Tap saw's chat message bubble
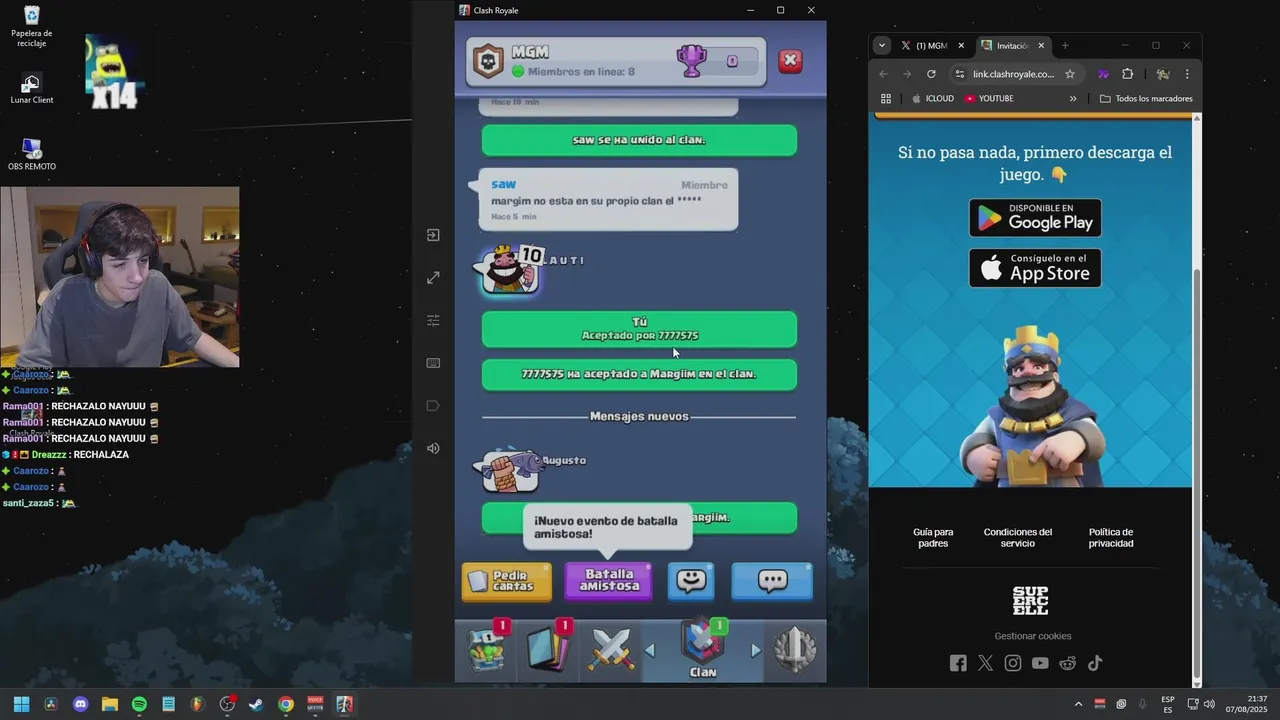Screen dimensions: 1280x720 click(x=608, y=200)
